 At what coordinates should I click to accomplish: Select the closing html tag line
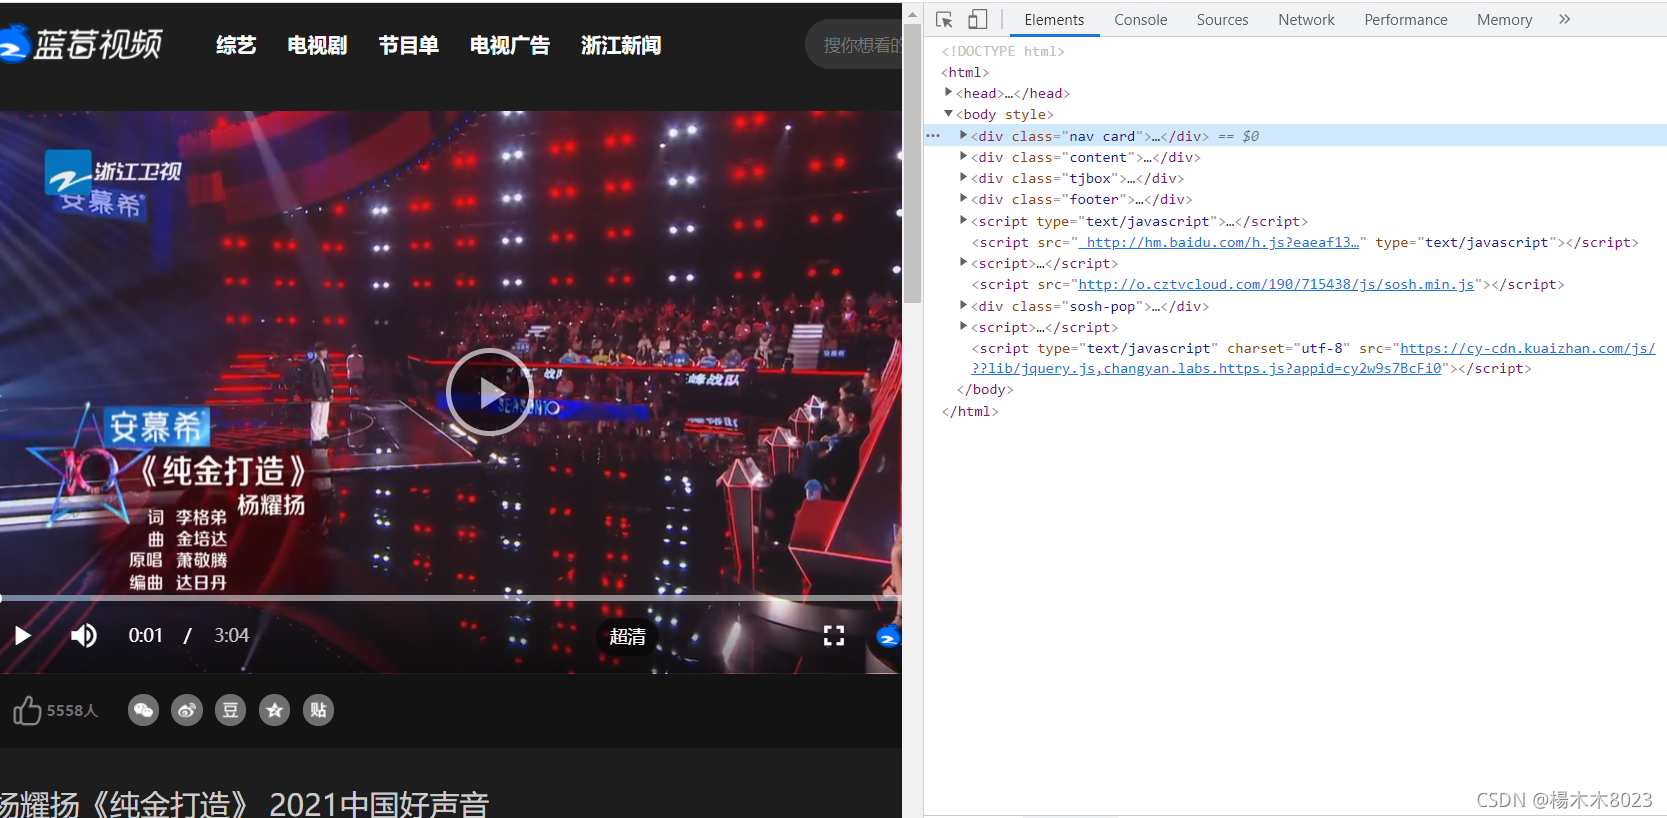[x=970, y=411]
